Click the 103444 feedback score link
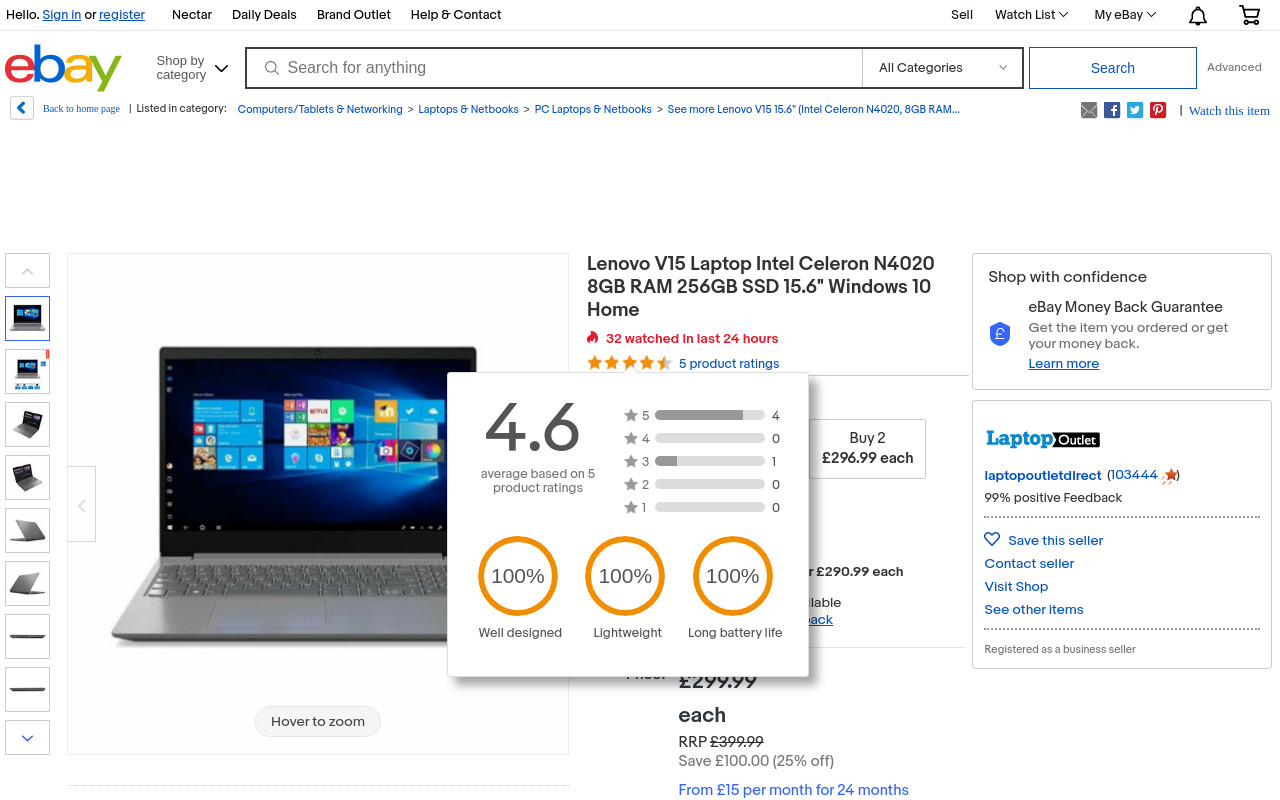The image size is (1280, 800). point(1134,476)
